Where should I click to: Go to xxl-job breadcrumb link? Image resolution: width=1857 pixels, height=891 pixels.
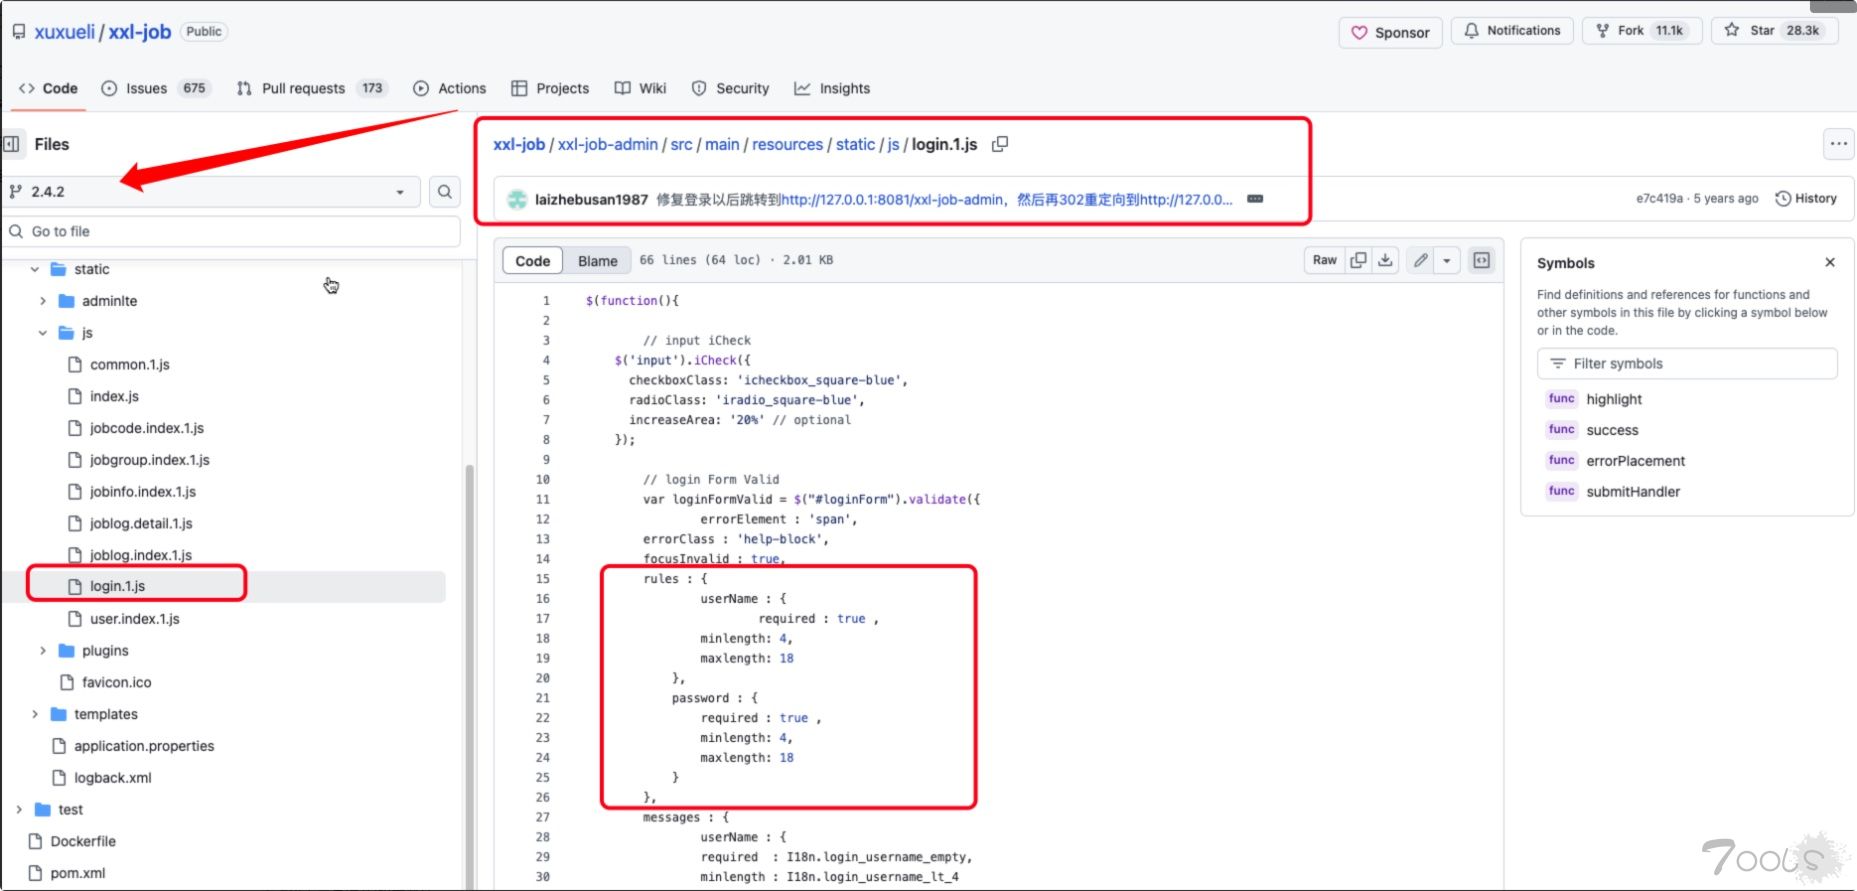click(x=519, y=144)
